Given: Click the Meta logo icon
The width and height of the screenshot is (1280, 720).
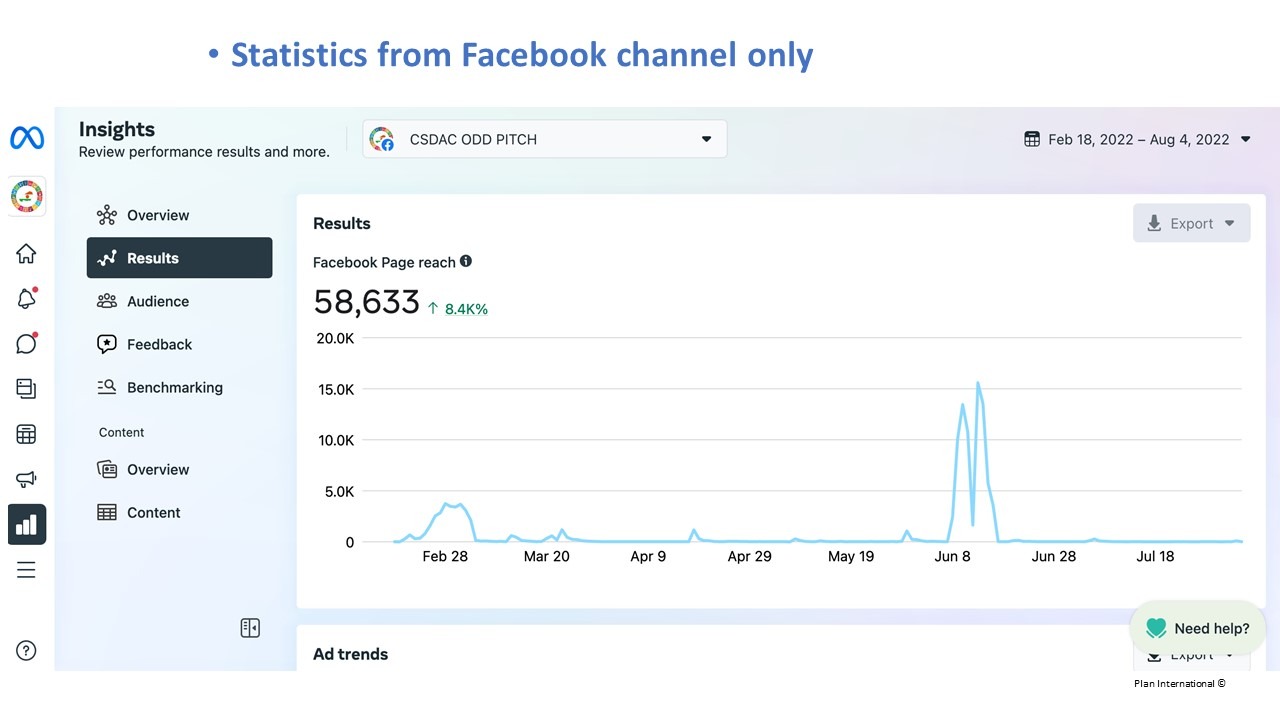Looking at the screenshot, I should tap(27, 138).
